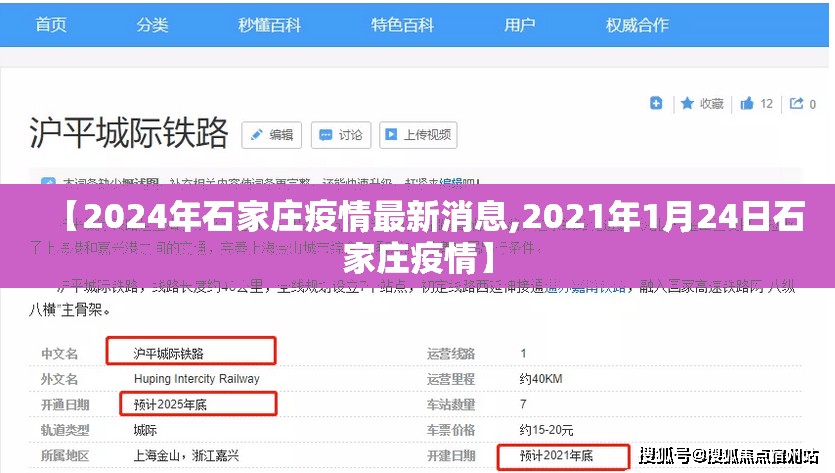Select 特色百科 from the top navigation

point(401,24)
